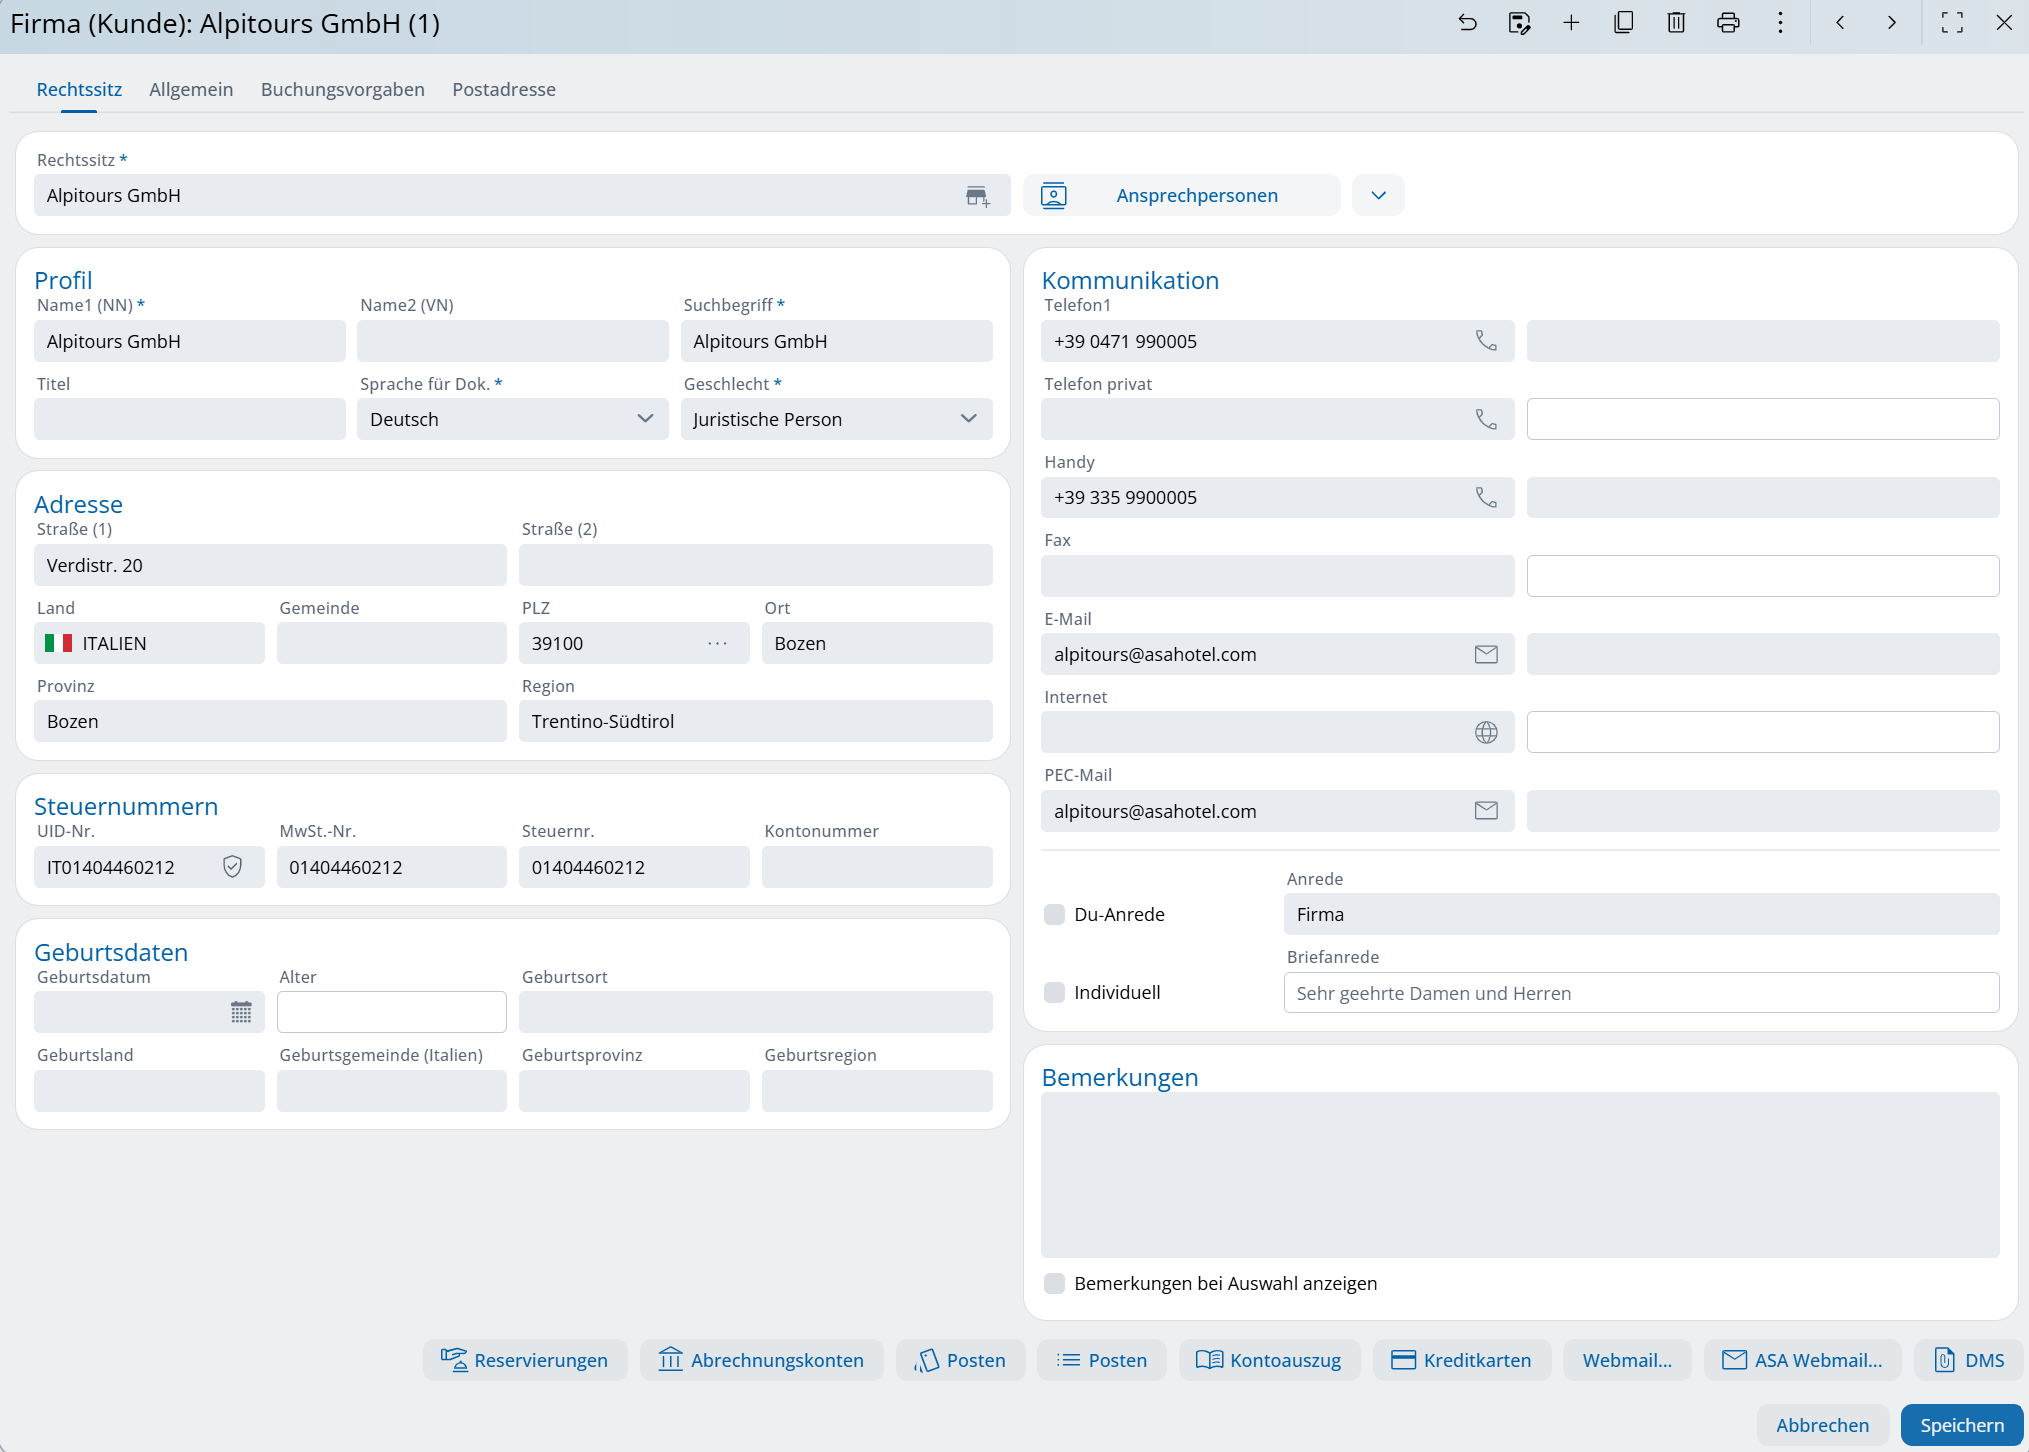Print the record via printer icon
This screenshot has width=2029, height=1452.
1728,23
